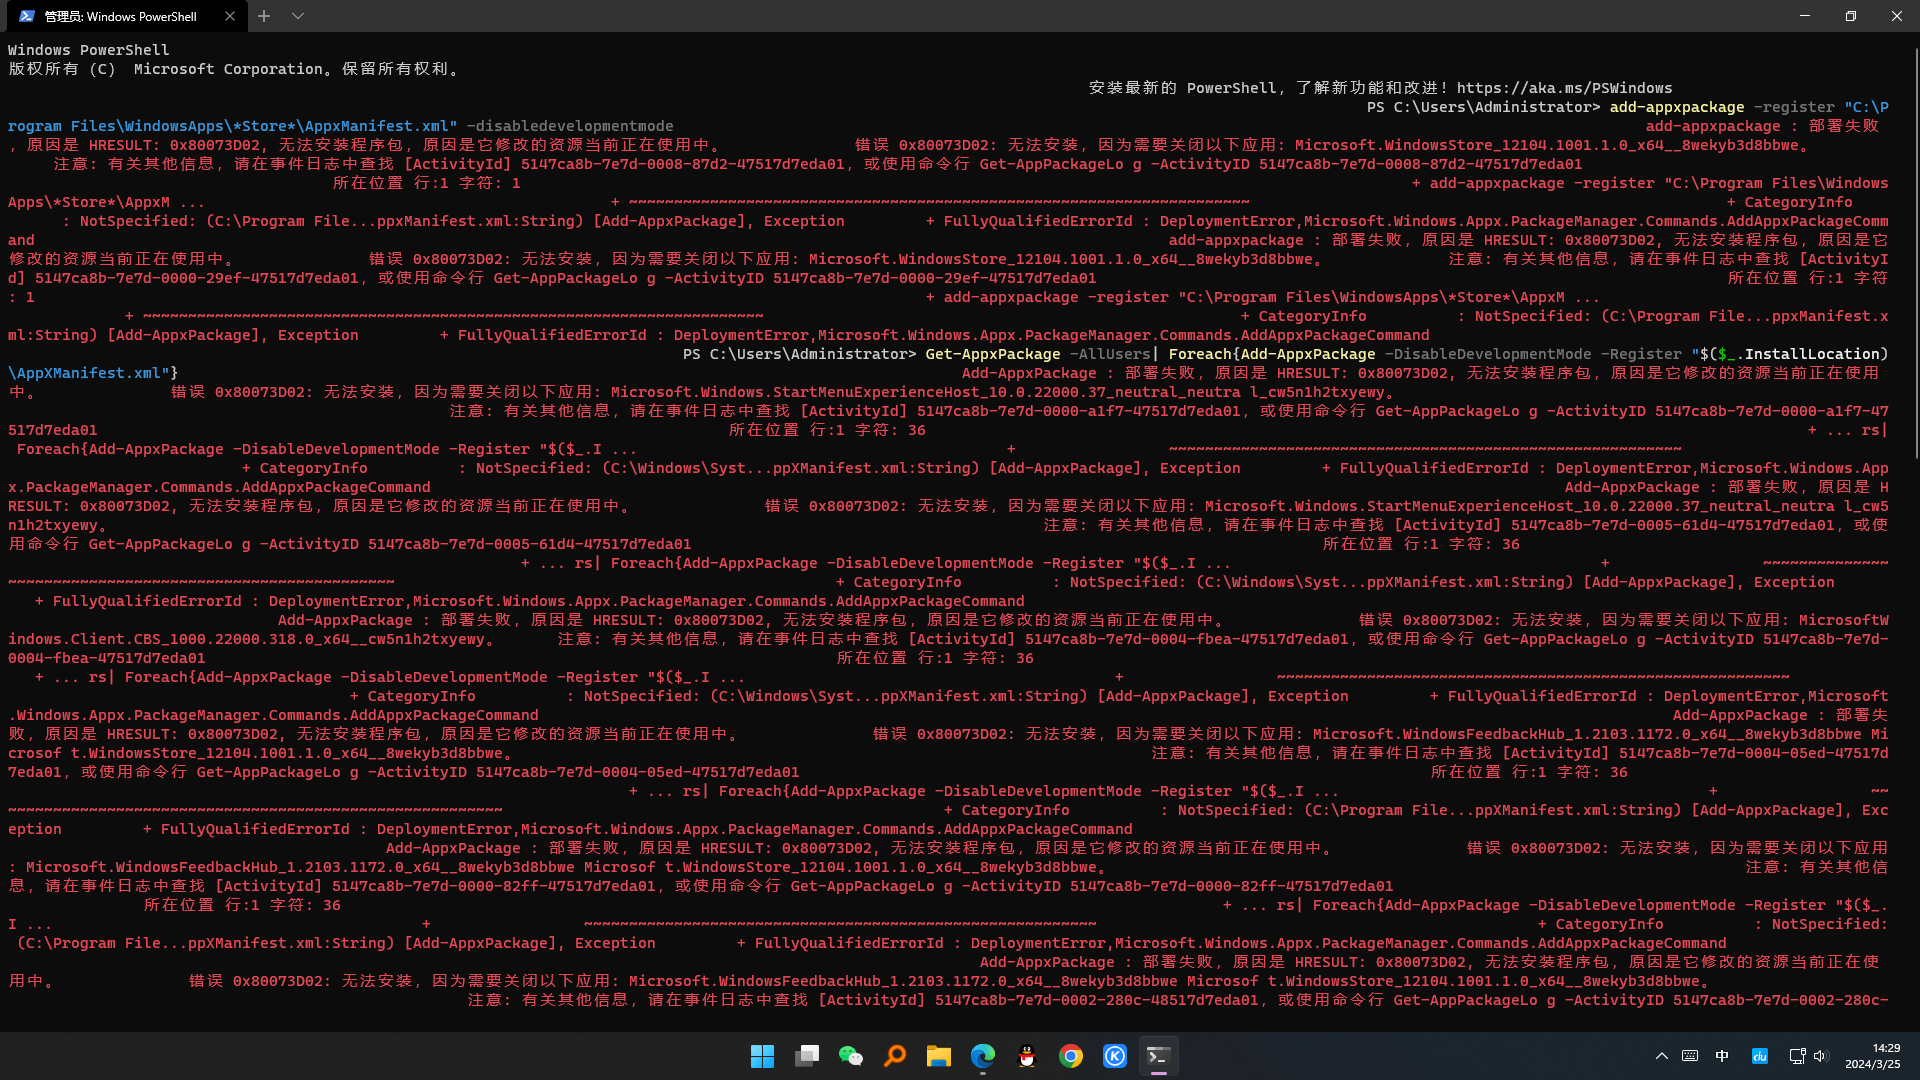This screenshot has height=1080, width=1920.
Task: Expand the new tab profile dropdown
Action: pos(298,16)
